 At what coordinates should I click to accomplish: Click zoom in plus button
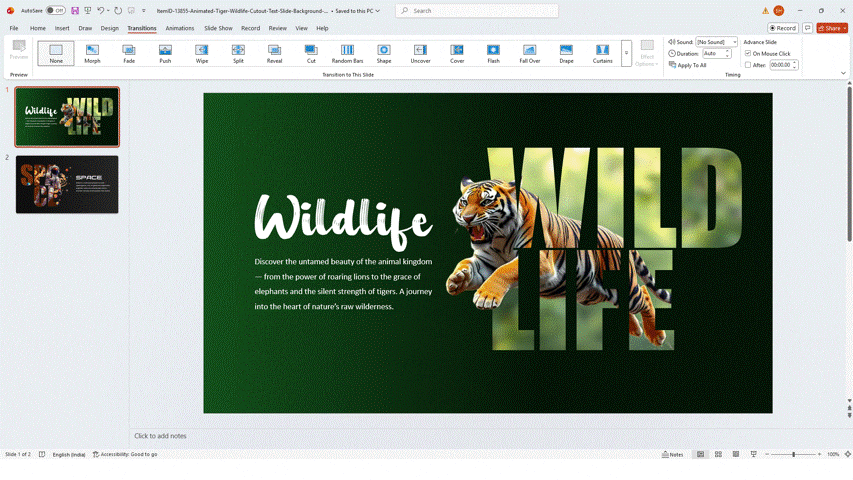pos(819,454)
